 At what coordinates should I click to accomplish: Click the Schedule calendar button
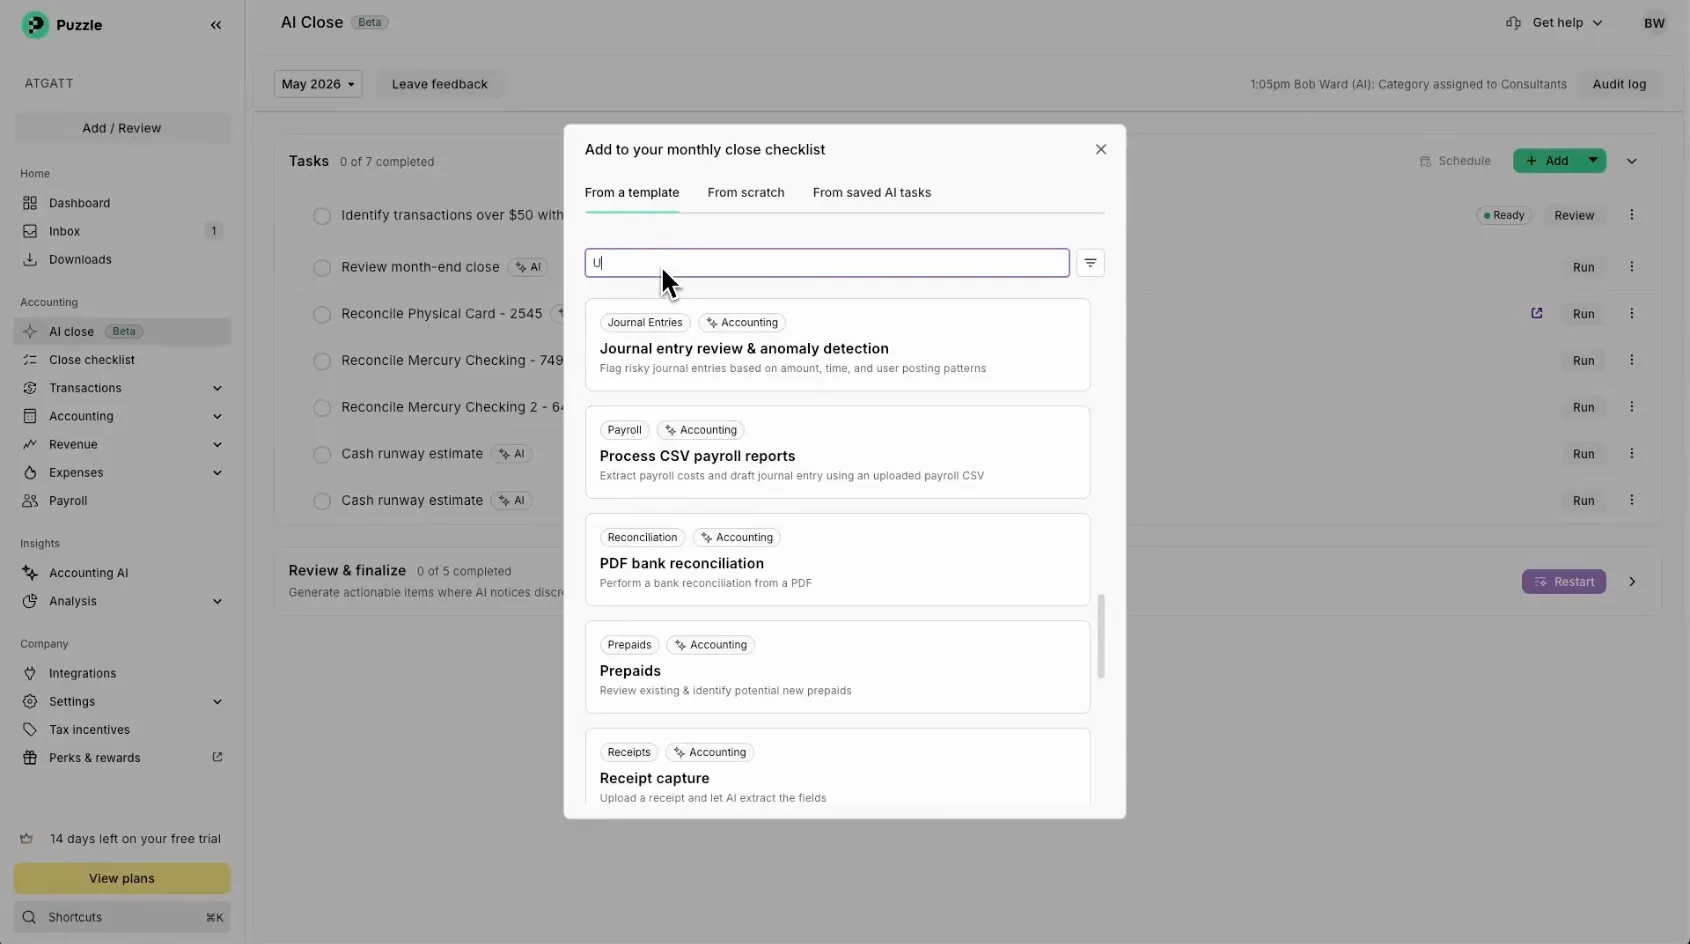1455,161
